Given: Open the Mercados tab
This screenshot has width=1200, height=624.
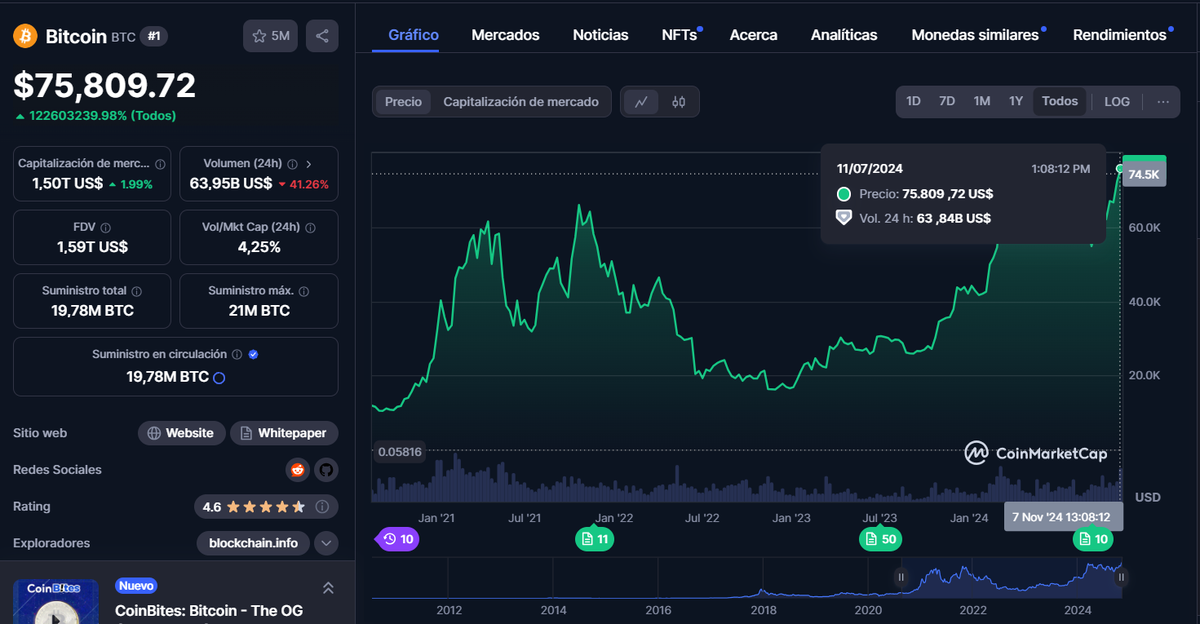Looking at the screenshot, I should point(505,35).
